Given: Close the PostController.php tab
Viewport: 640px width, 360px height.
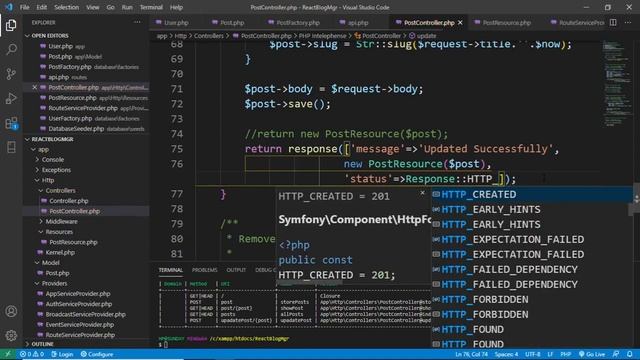Looking at the screenshot, I should [x=460, y=22].
